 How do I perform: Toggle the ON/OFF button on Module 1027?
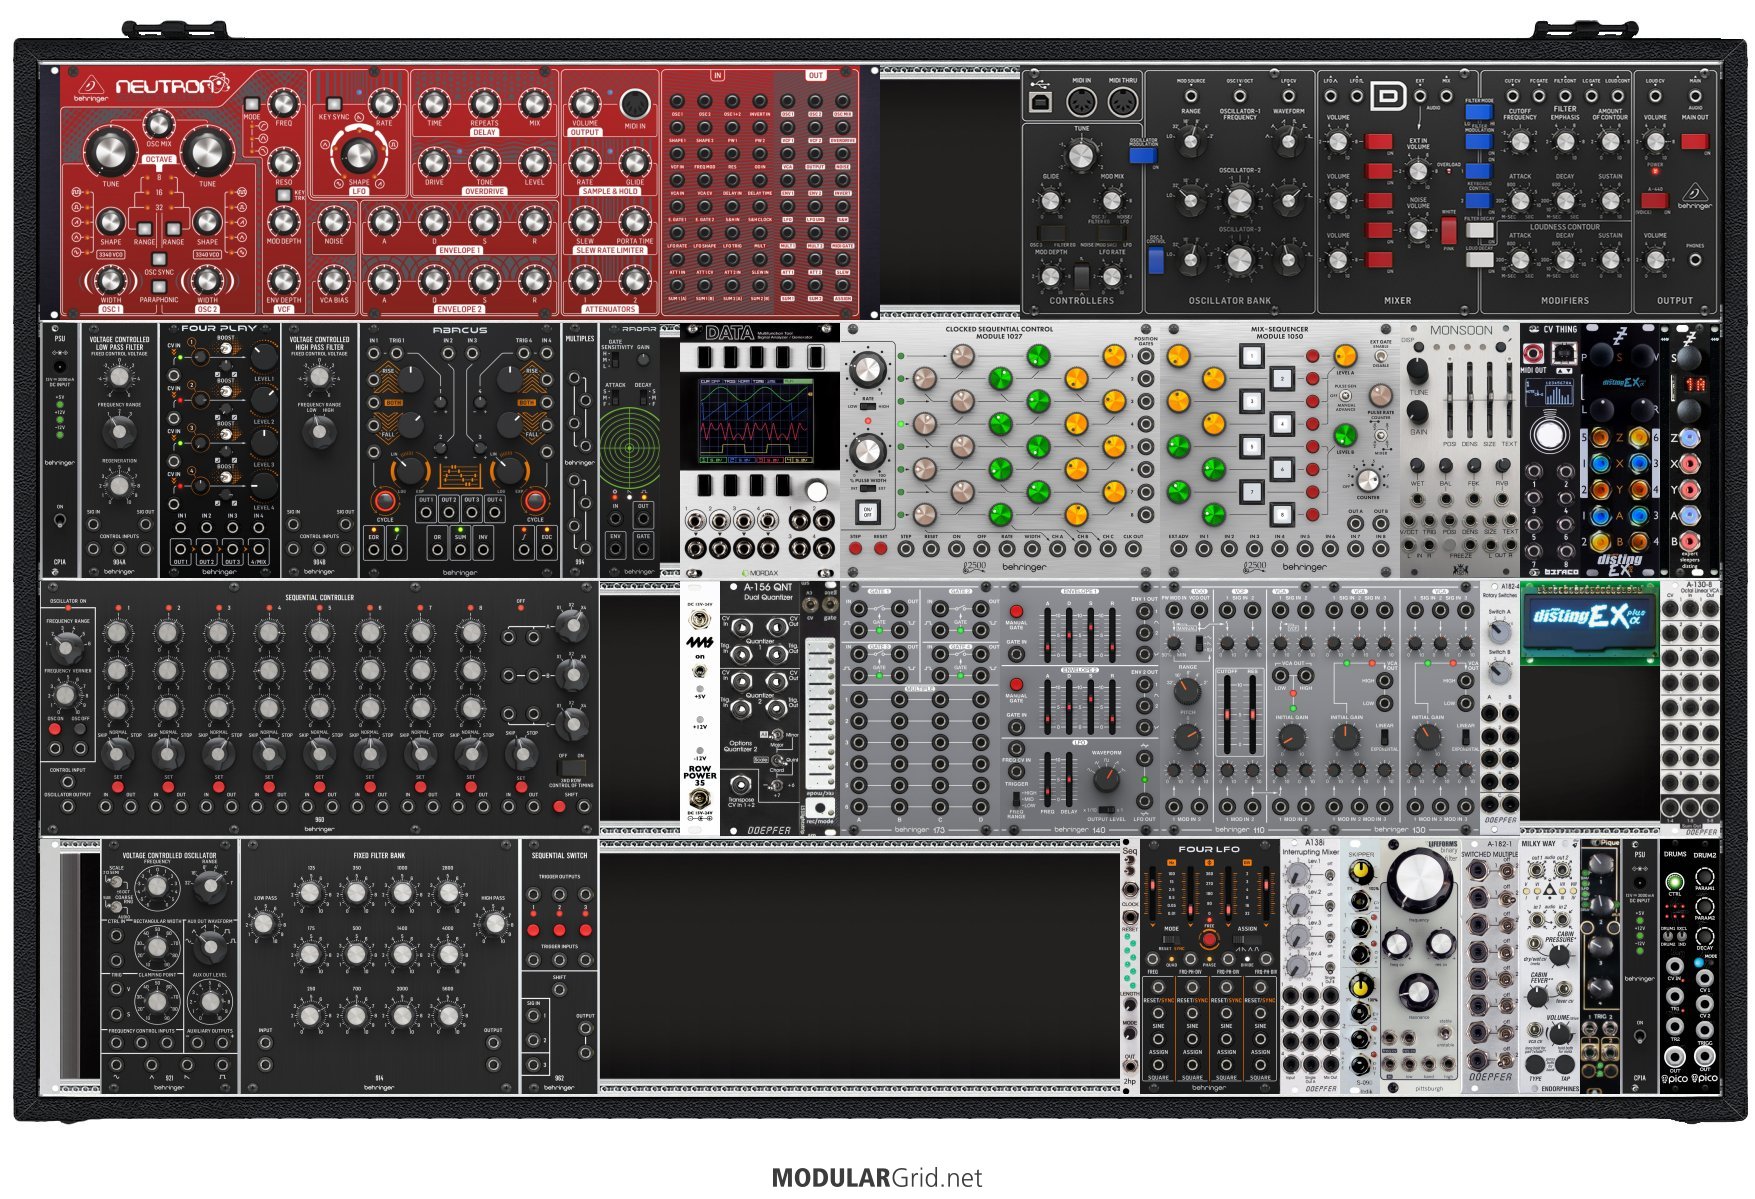click(866, 513)
